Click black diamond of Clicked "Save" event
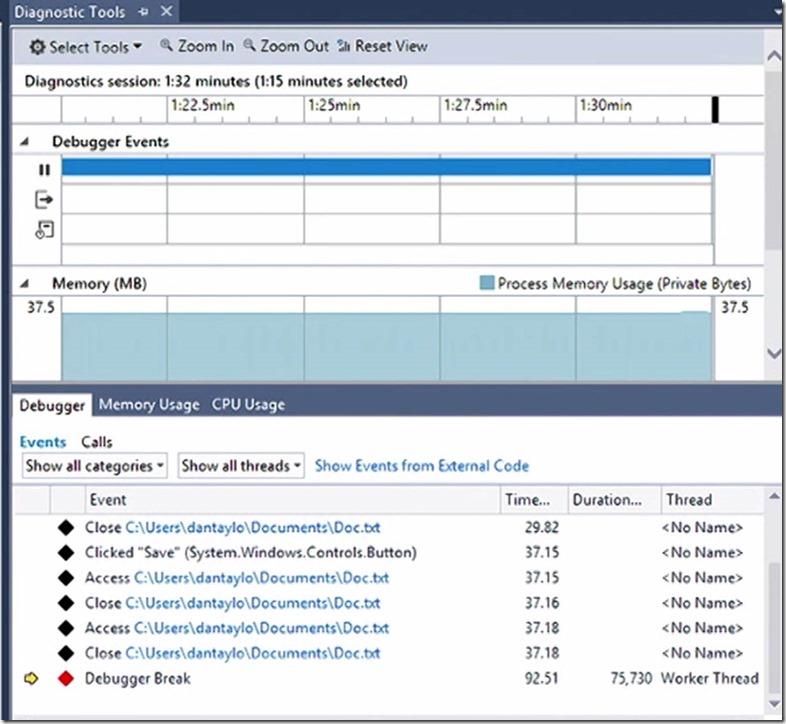The width and height of the screenshot is (786, 724). pos(66,553)
